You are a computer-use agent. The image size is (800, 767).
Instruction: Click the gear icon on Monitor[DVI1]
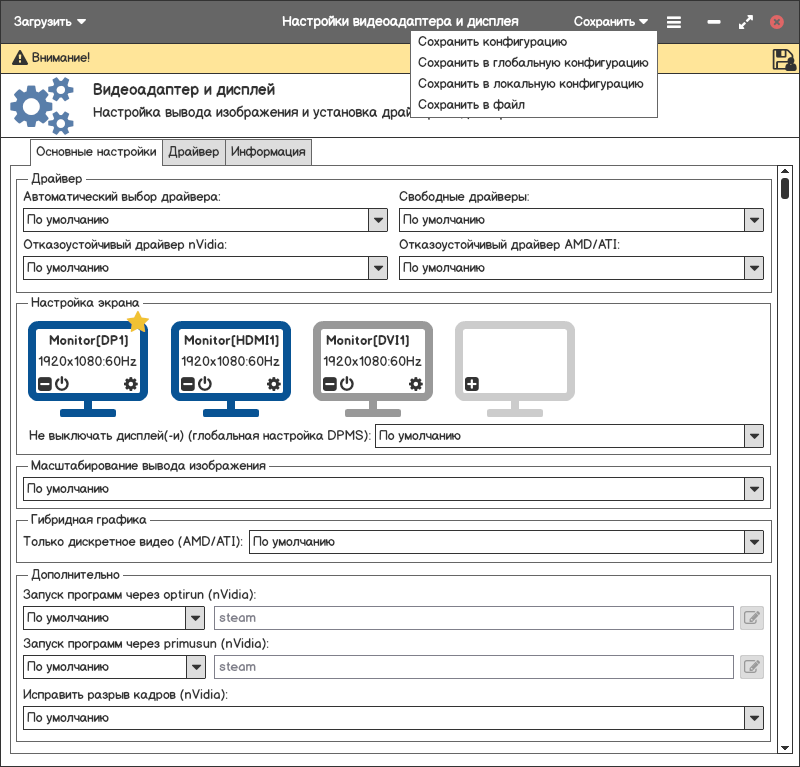pos(416,384)
